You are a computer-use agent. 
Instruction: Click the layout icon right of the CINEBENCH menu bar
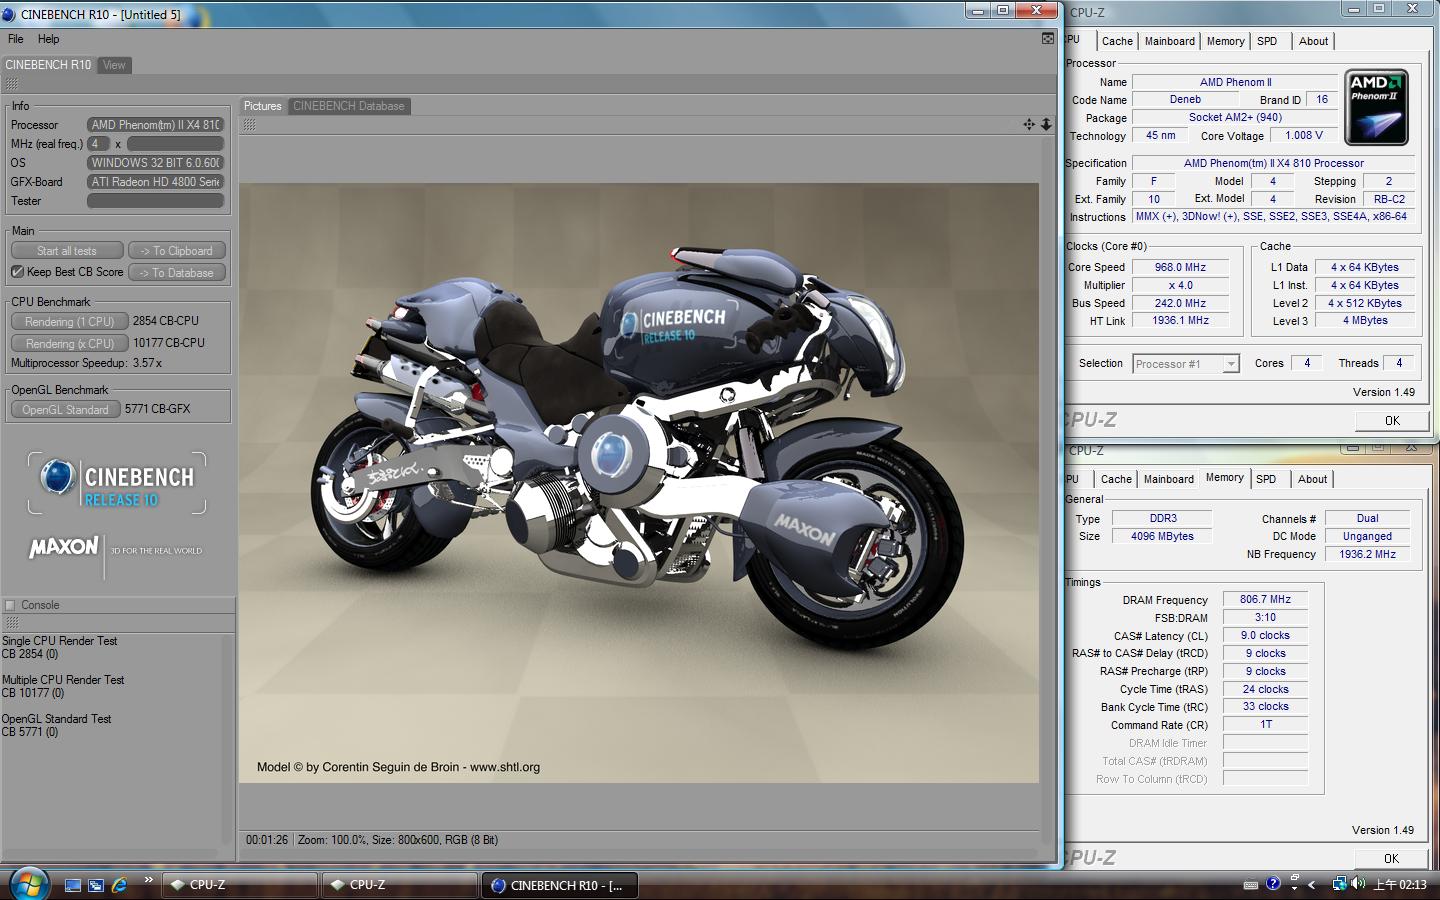tap(1047, 38)
